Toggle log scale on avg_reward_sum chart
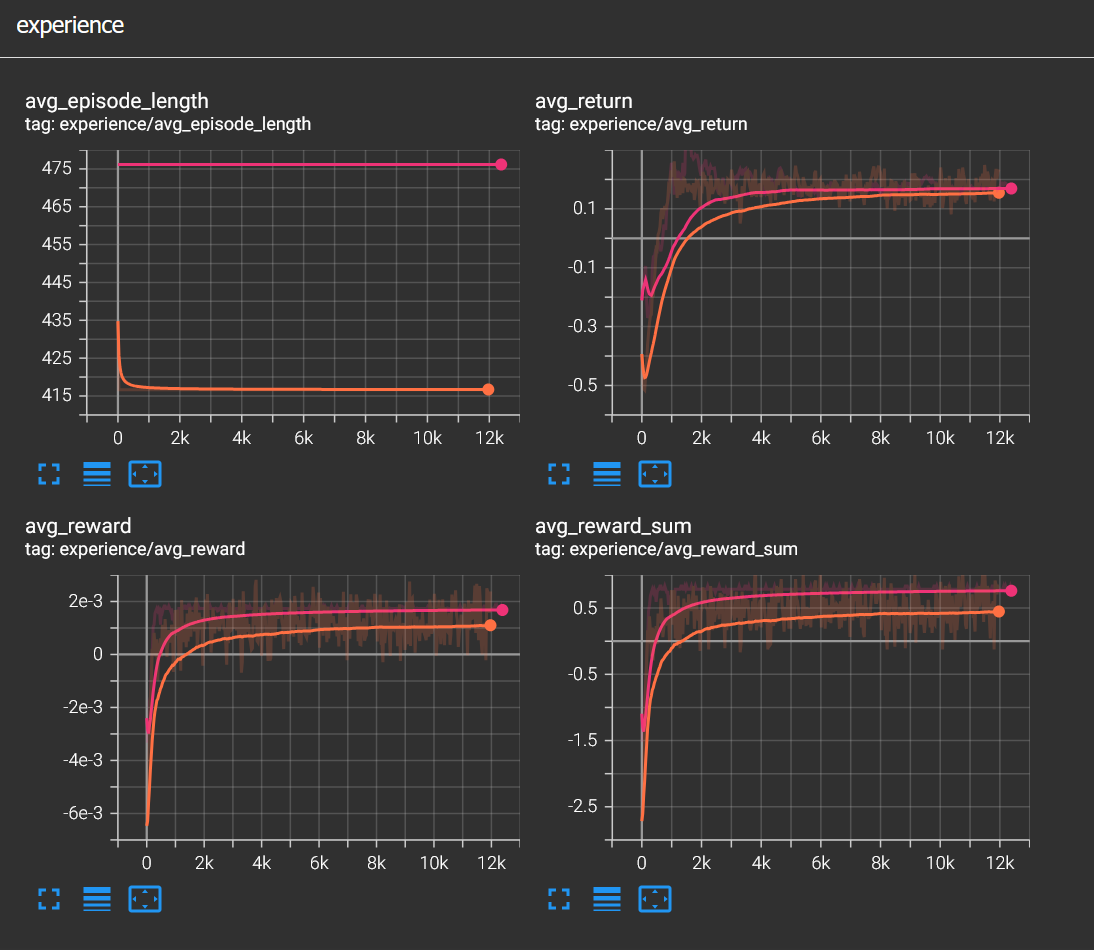 tap(606, 899)
